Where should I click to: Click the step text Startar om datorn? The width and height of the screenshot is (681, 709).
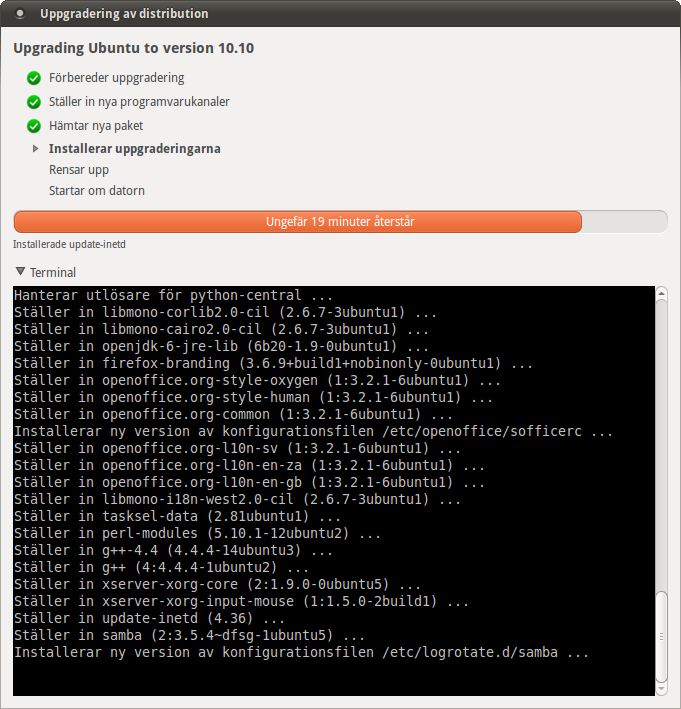(x=97, y=191)
